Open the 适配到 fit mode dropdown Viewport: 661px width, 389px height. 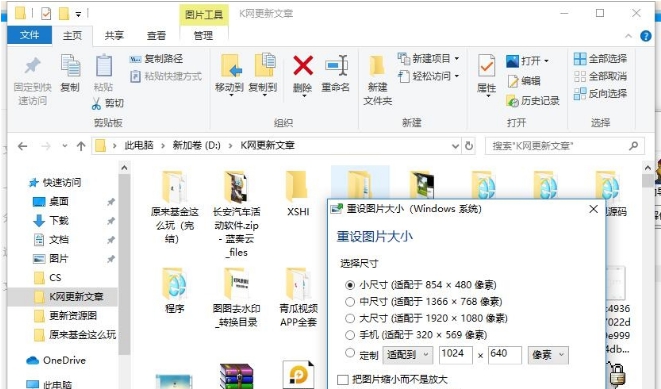coord(408,355)
